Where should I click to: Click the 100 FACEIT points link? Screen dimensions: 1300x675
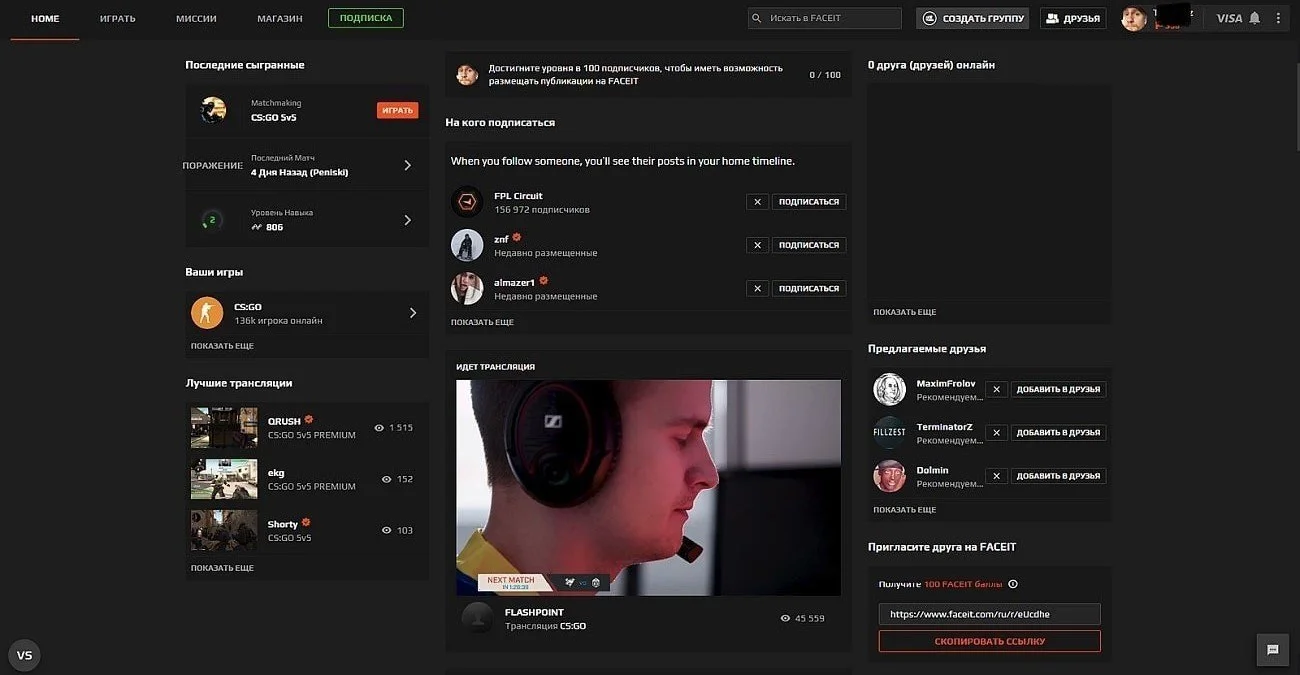963,584
